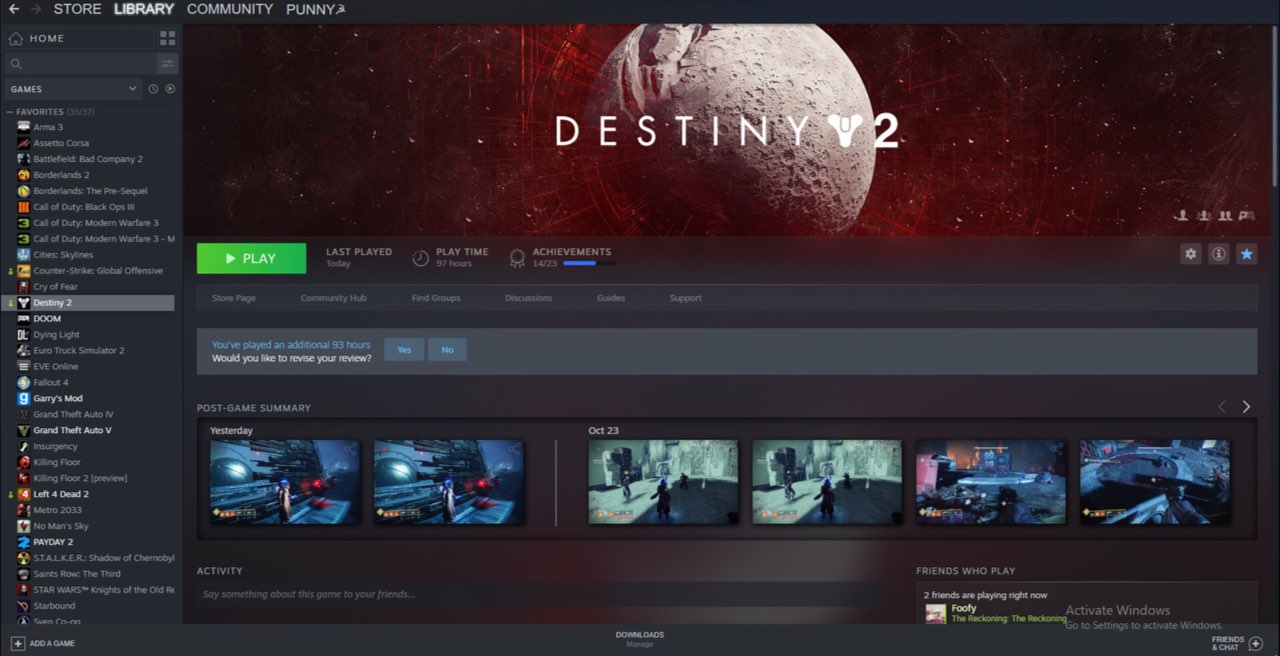
Task: Click the Cities: Skylines game icon
Action: (23, 255)
